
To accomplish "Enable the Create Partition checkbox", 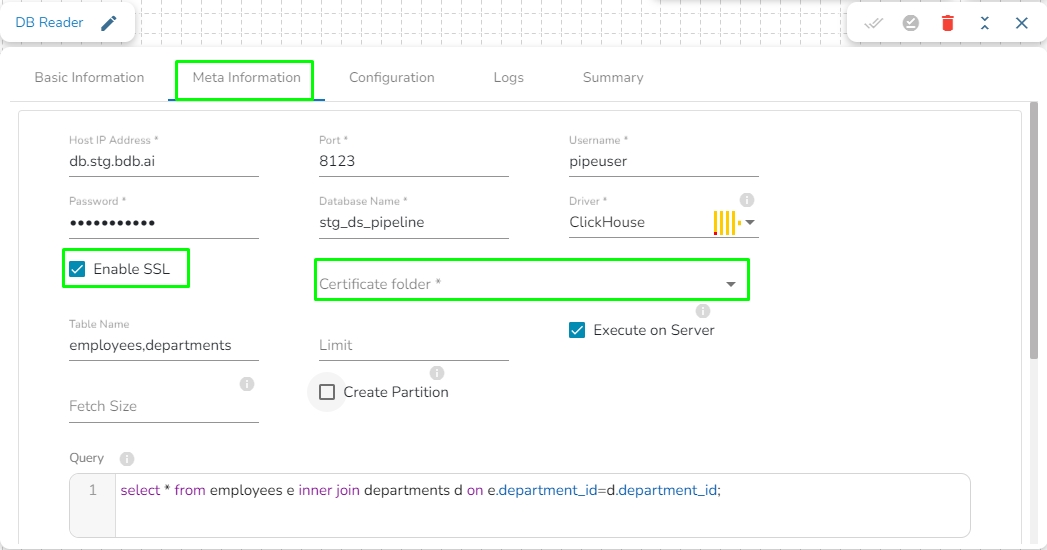I will click(x=327, y=392).
